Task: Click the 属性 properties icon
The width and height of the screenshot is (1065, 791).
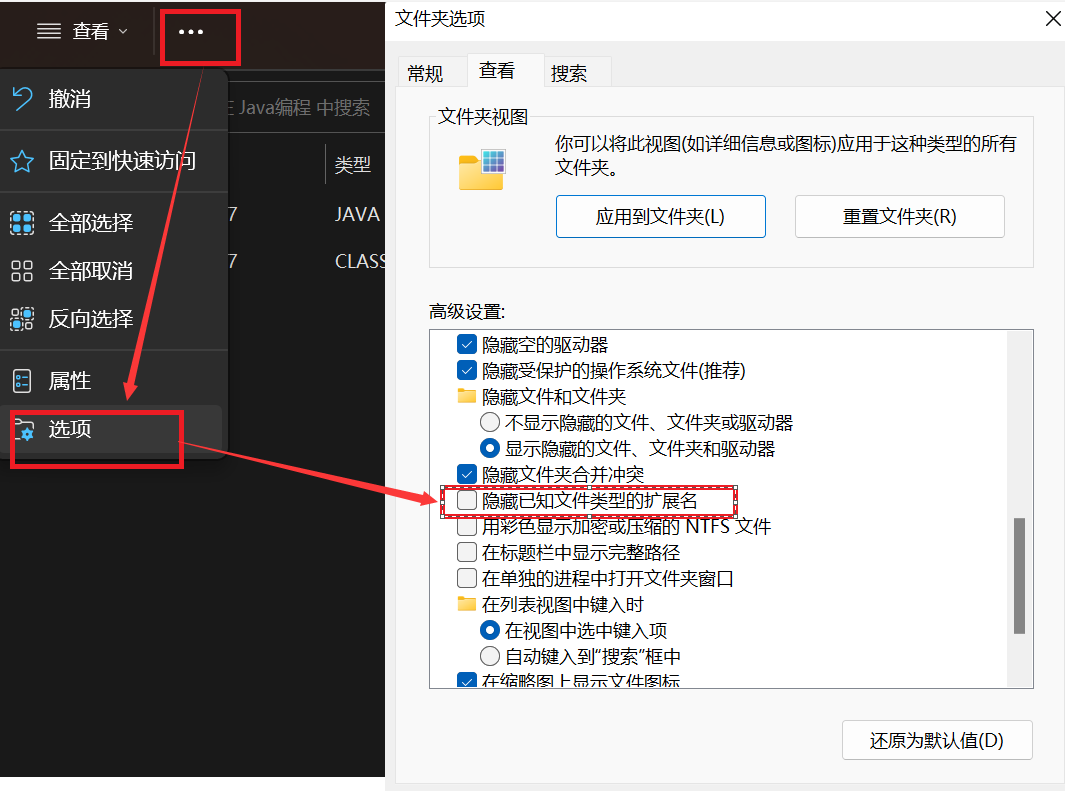Action: click(22, 381)
